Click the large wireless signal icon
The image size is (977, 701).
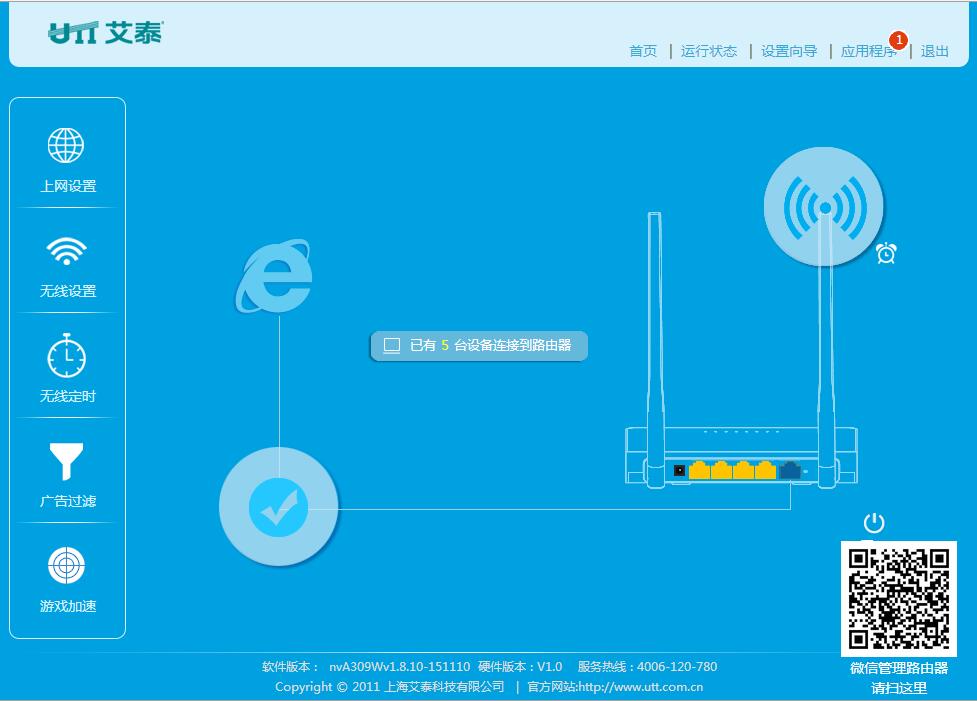tap(823, 204)
